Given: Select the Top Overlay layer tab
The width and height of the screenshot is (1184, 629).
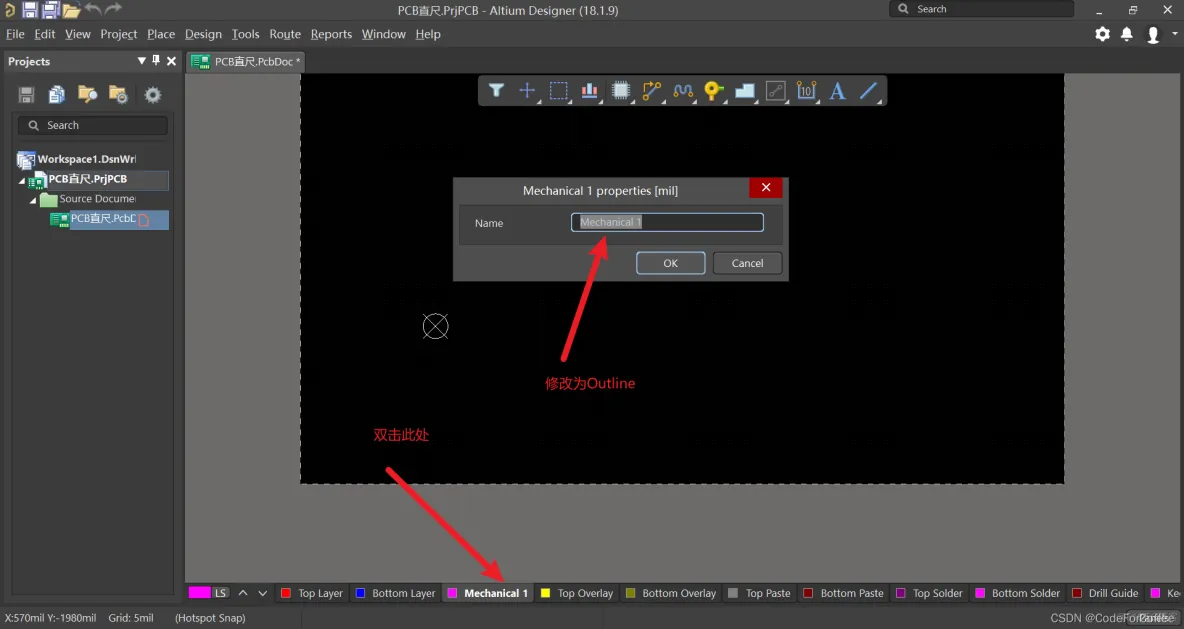Looking at the screenshot, I should click(578, 593).
